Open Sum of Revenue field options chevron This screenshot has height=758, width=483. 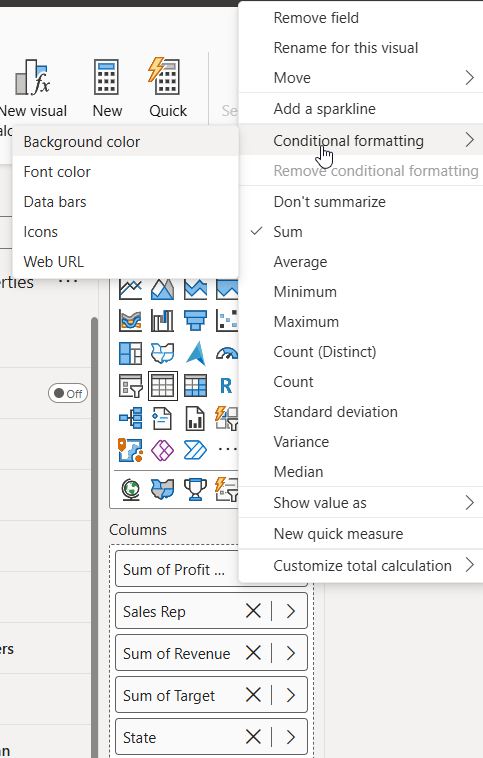click(x=291, y=654)
